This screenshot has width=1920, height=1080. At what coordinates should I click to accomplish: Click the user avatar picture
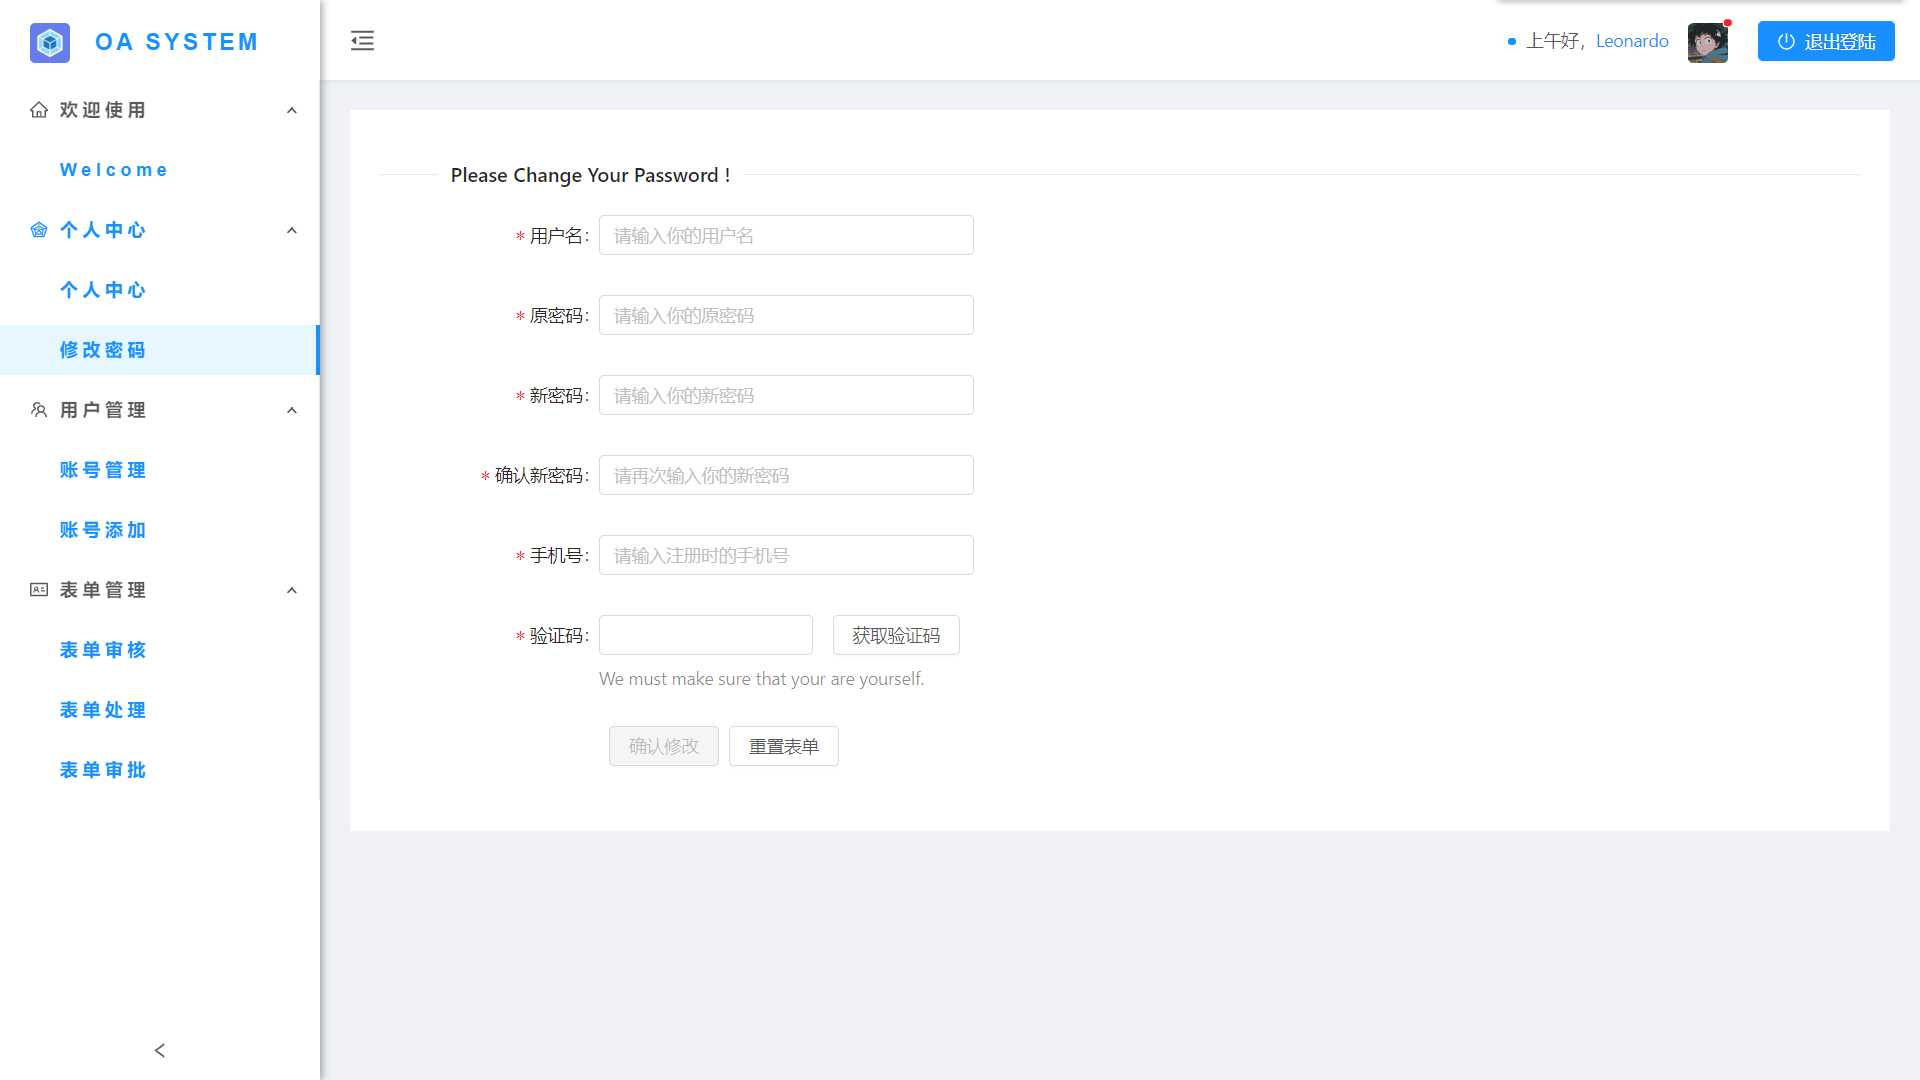(x=1707, y=42)
